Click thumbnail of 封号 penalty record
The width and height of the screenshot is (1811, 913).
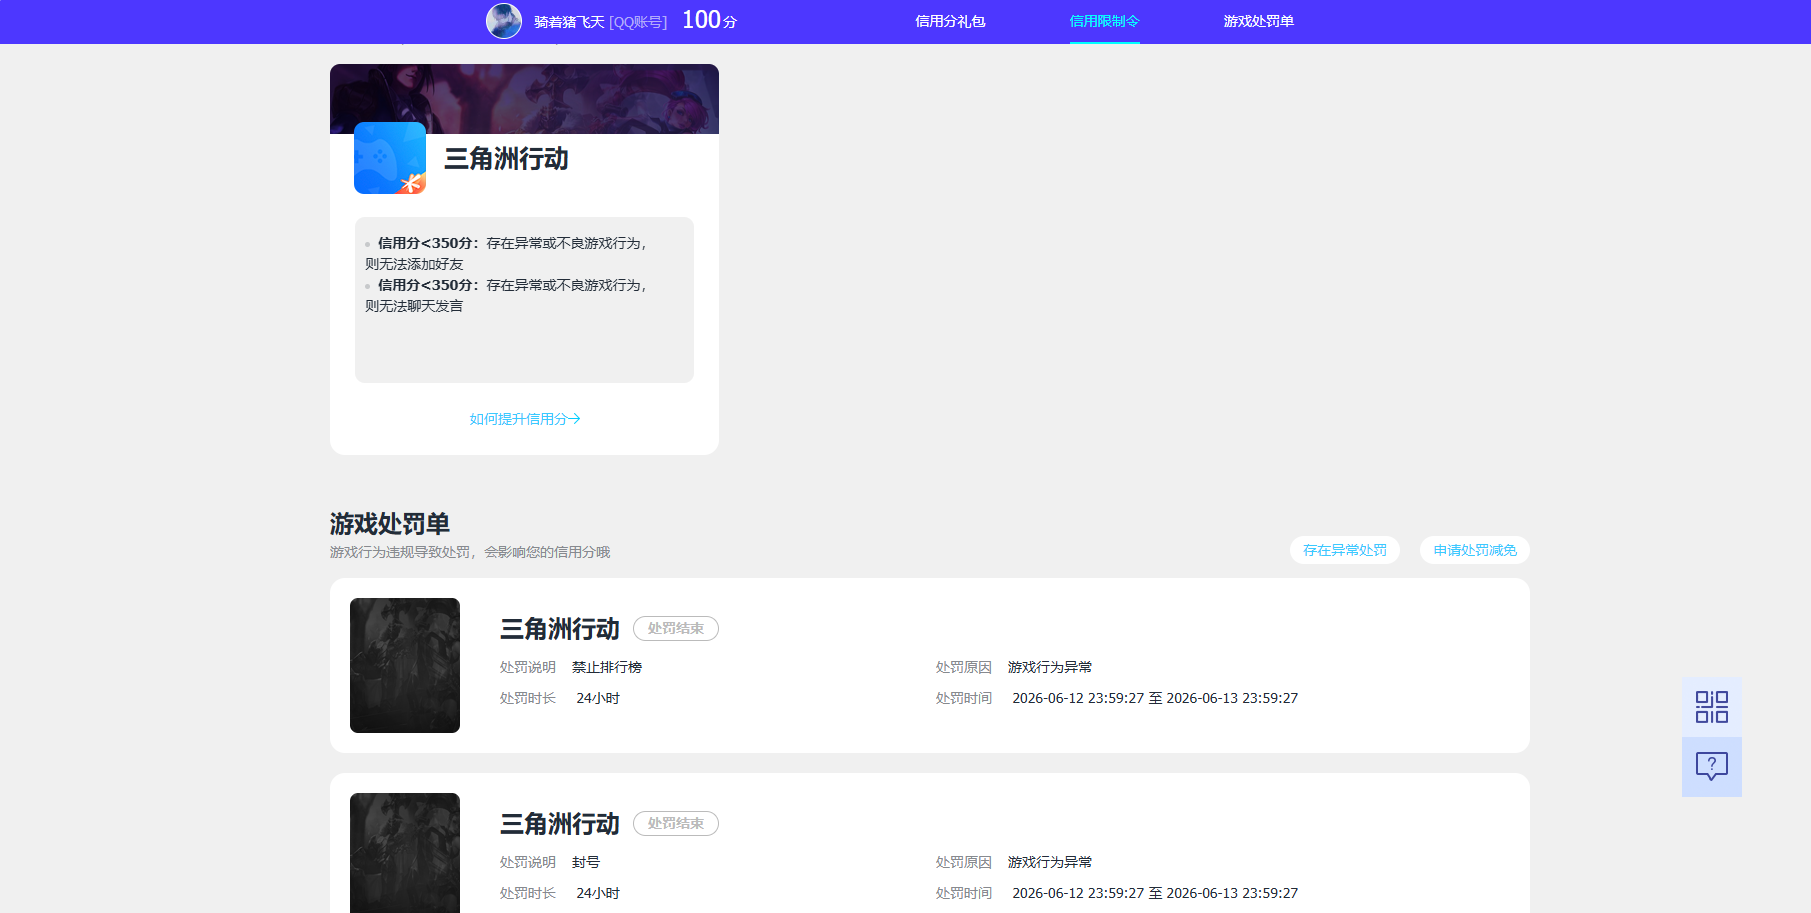(x=405, y=853)
